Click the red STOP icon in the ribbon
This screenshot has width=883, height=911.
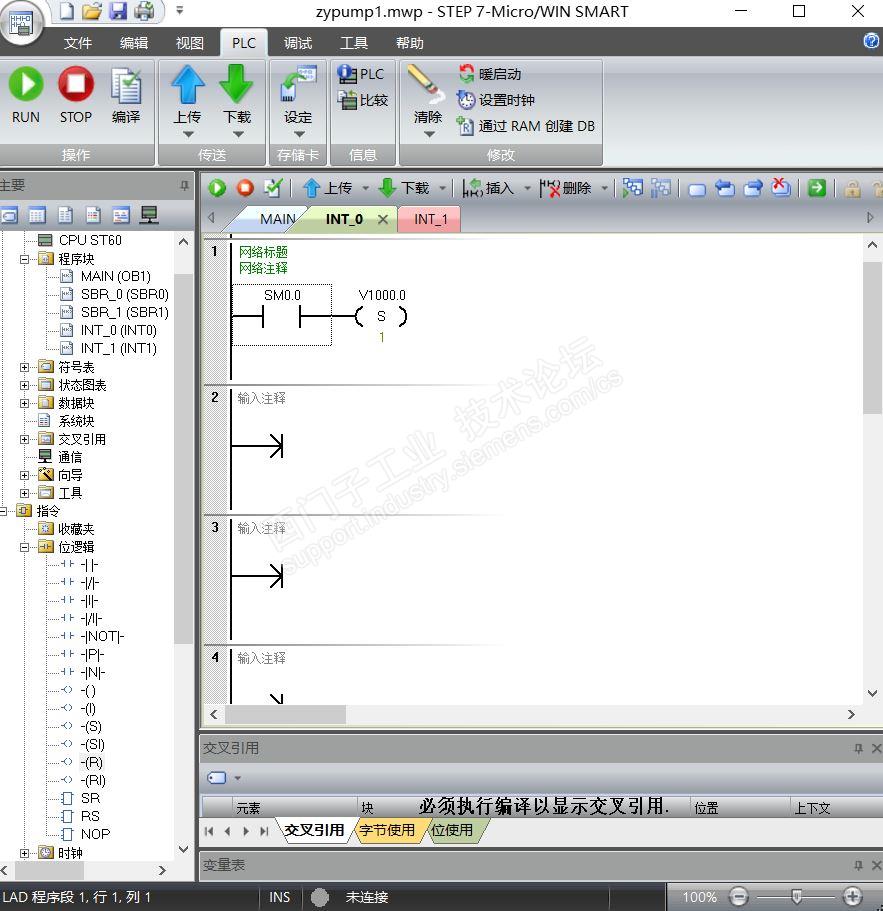[76, 84]
